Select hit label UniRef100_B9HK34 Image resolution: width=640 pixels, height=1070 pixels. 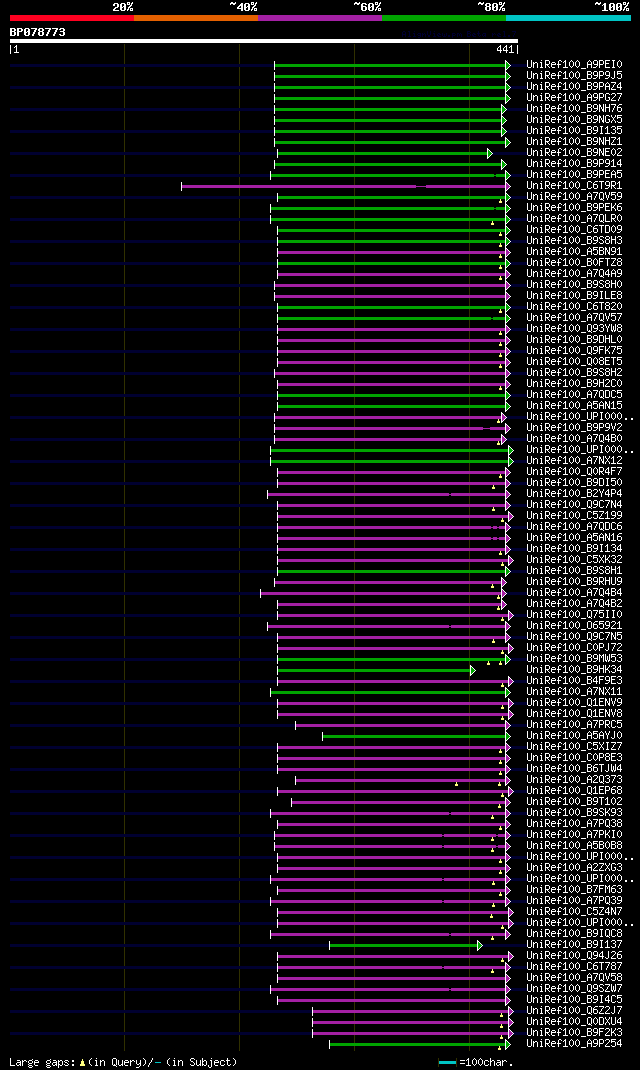[574, 670]
